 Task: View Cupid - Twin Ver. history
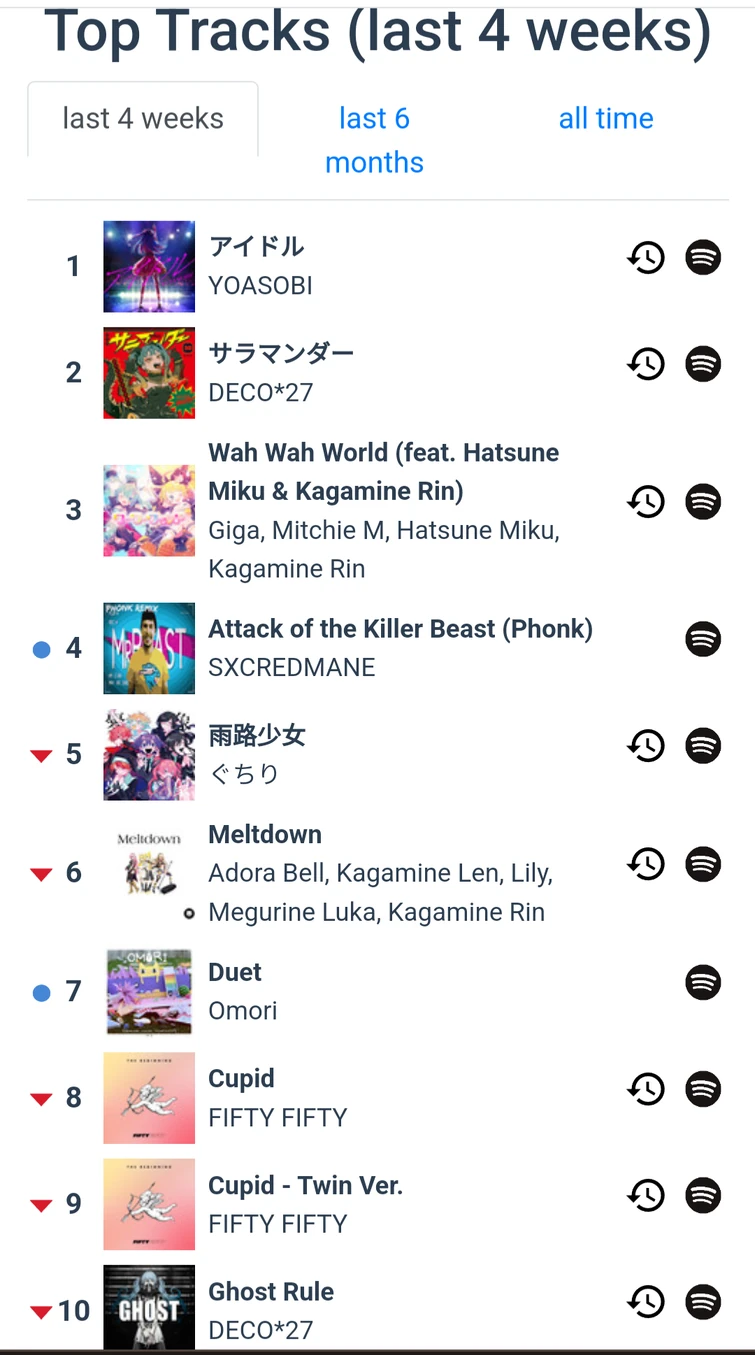point(646,1195)
